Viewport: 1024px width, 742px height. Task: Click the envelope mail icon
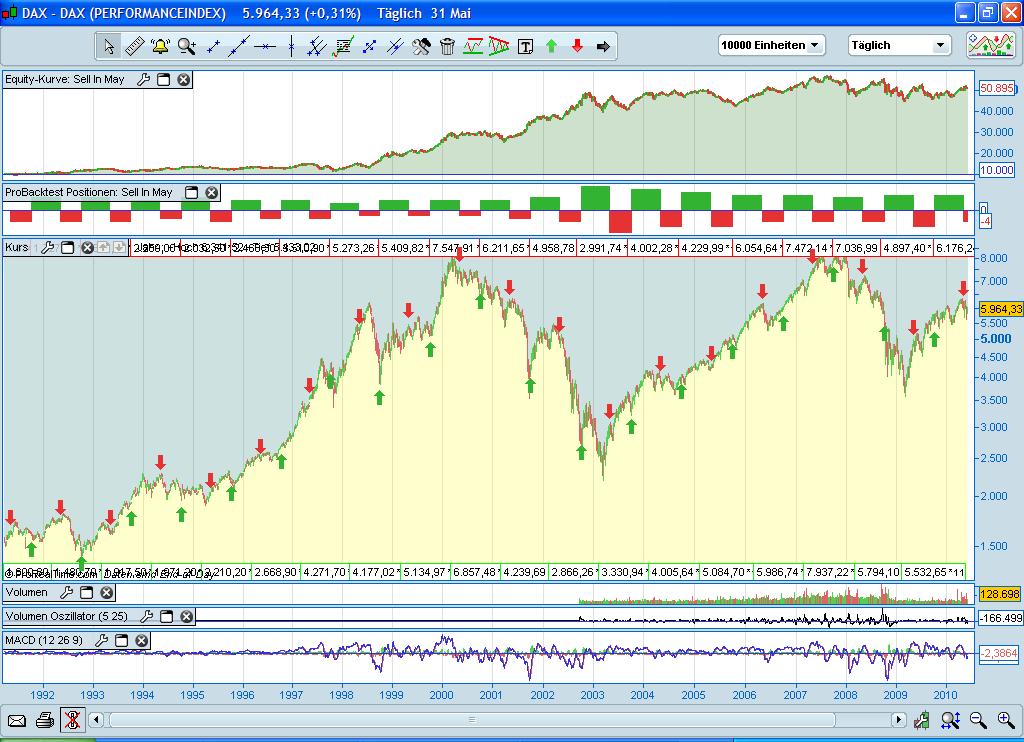click(17, 720)
